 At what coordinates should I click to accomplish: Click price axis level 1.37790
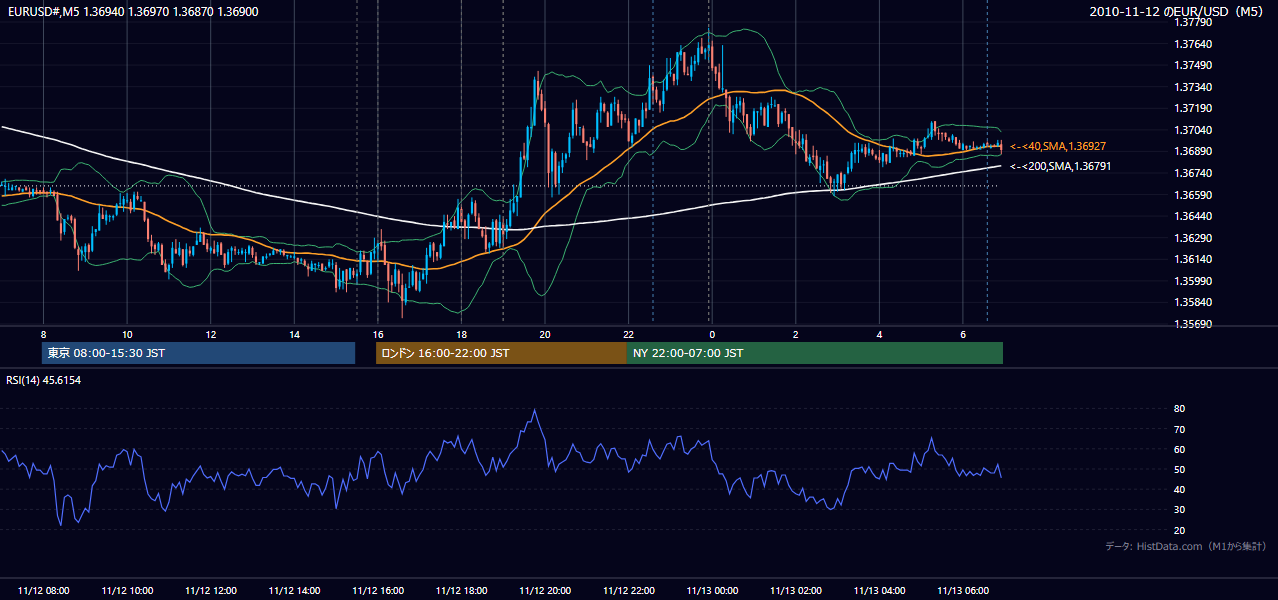click(x=1194, y=23)
